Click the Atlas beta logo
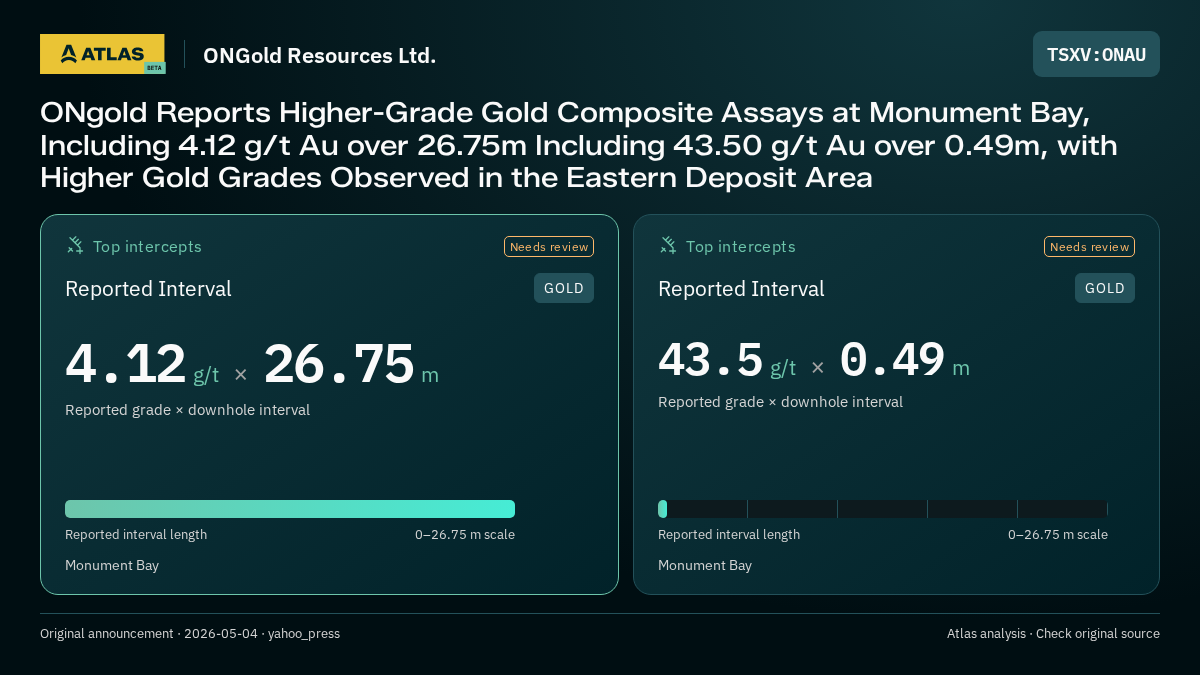Screen dimensions: 1200x675 [x=103, y=54]
